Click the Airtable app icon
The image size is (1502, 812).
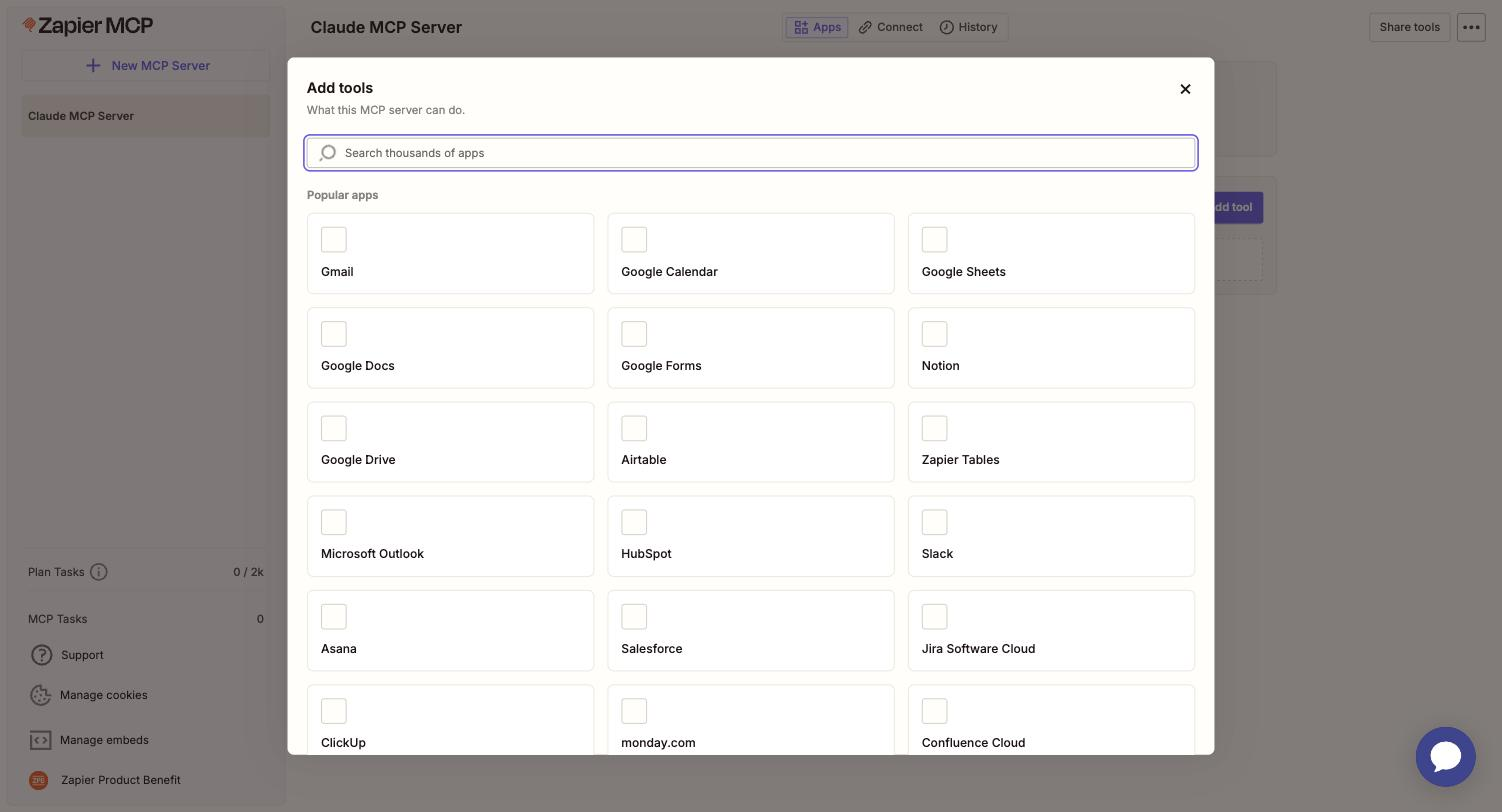point(634,428)
